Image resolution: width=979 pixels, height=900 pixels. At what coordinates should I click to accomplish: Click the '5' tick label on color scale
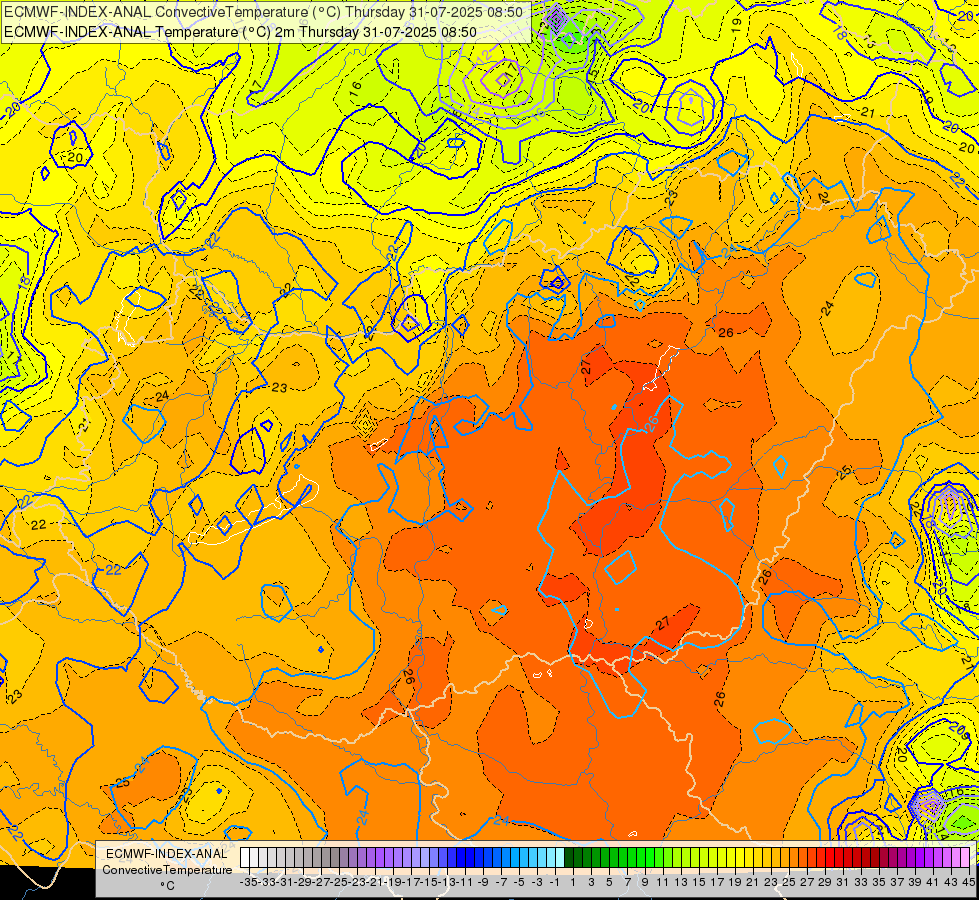tap(609, 882)
